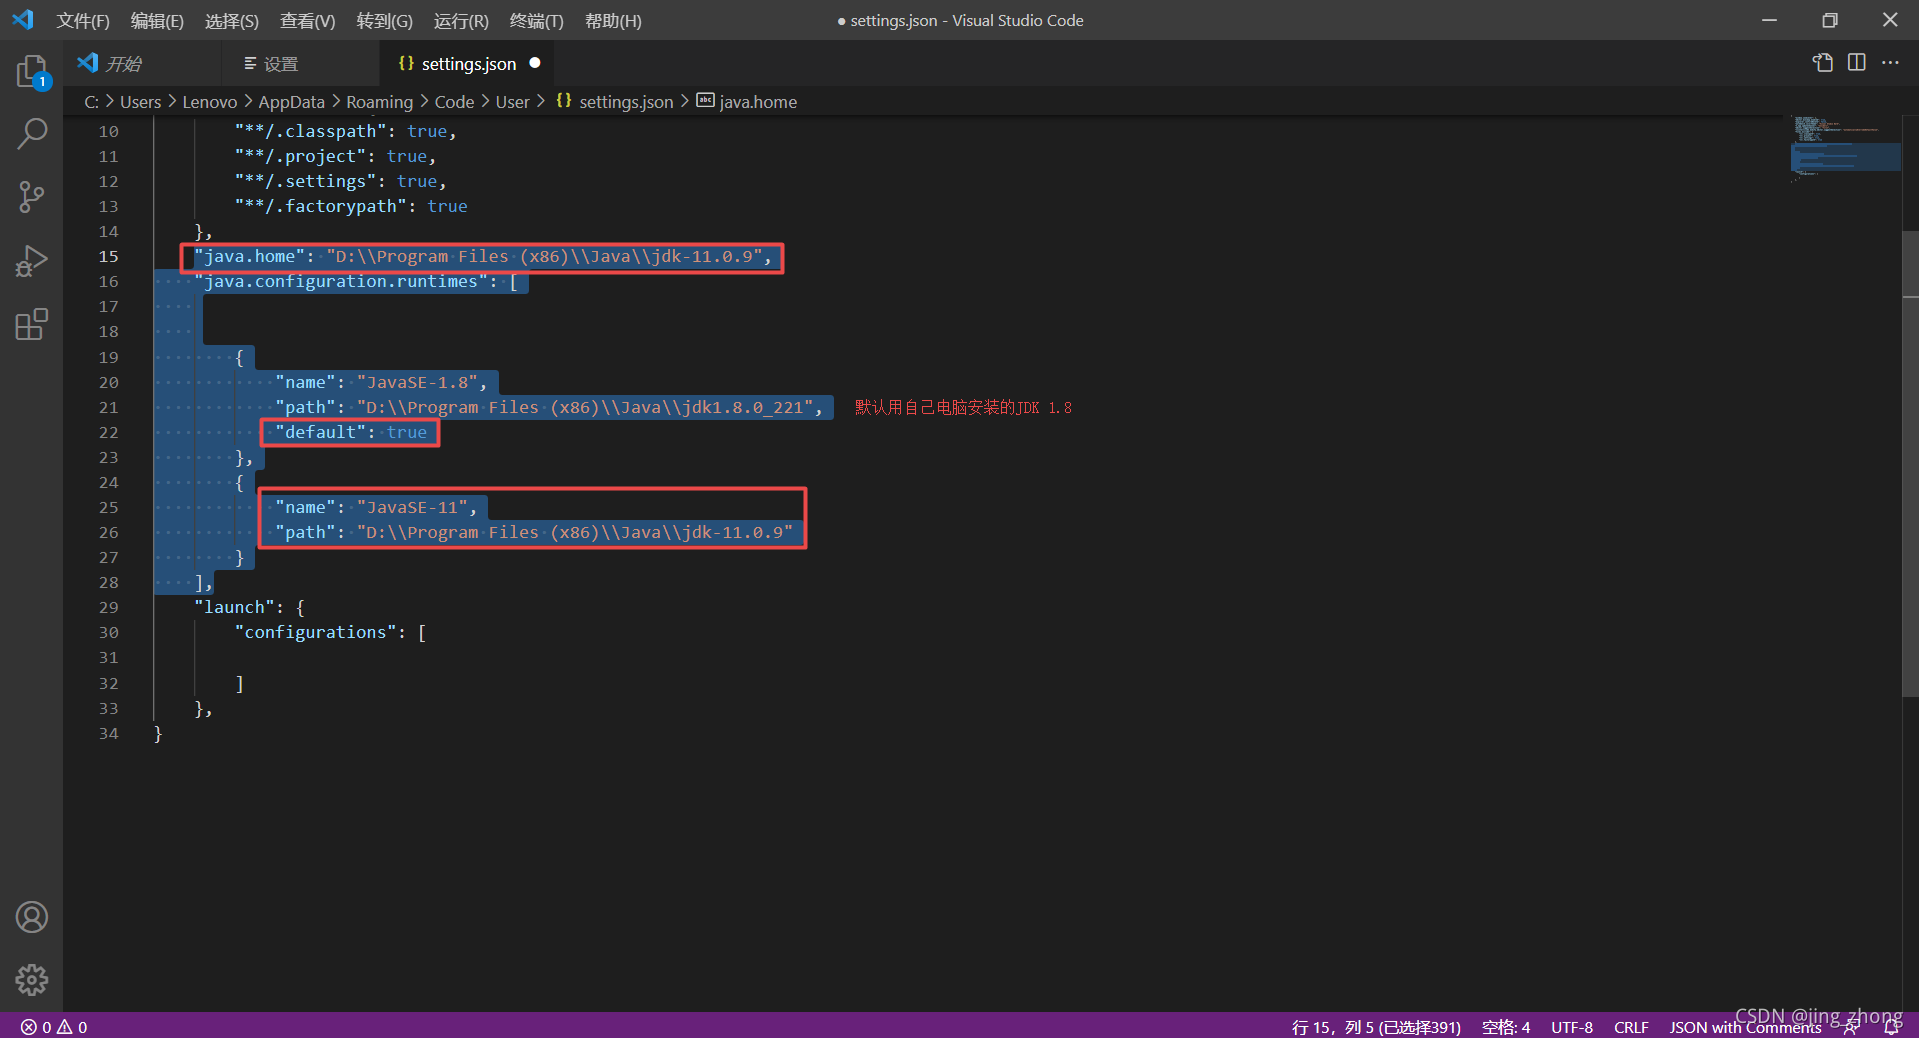Open the Explorer view in activity bar
Viewport: 1919px width, 1038px height.
point(32,72)
